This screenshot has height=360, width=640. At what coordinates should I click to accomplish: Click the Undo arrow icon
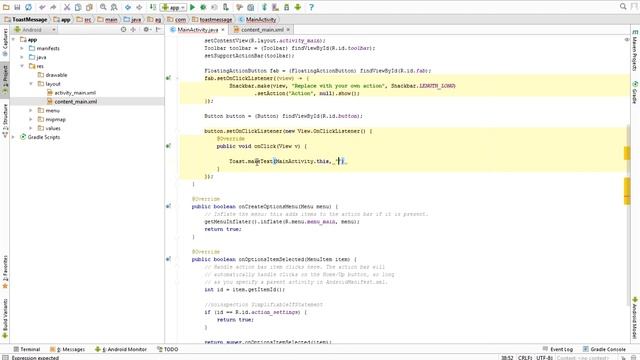[42, 7]
